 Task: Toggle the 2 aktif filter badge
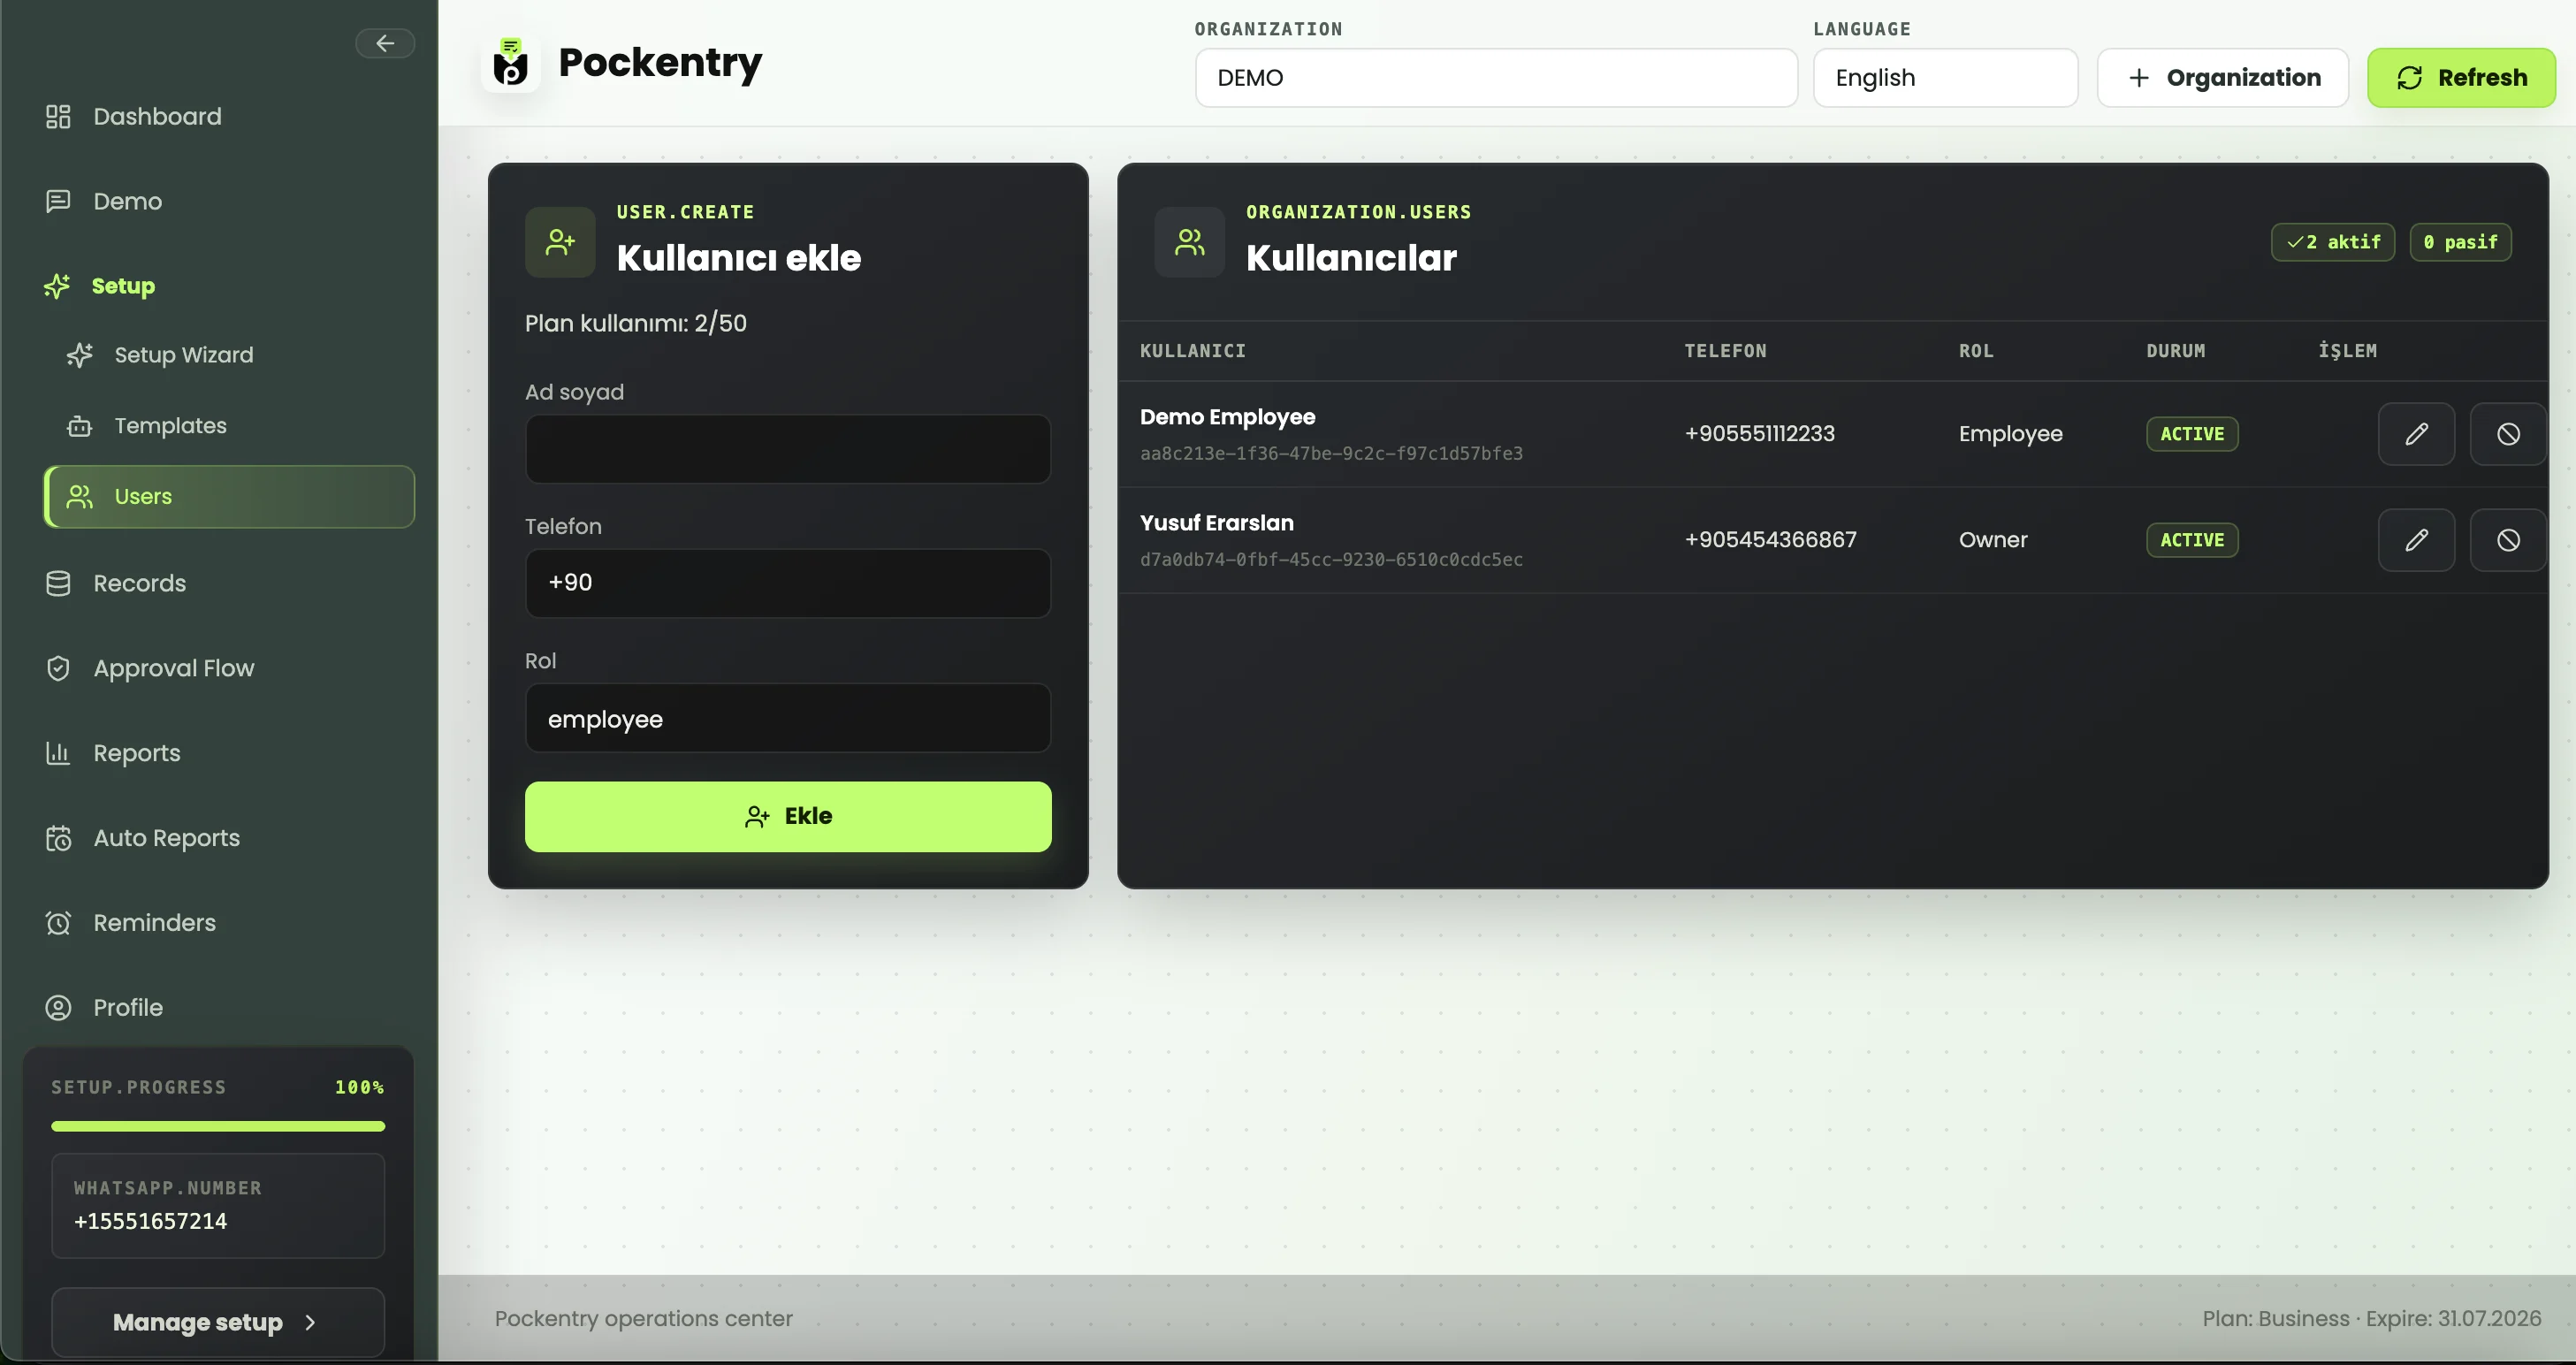click(2333, 242)
